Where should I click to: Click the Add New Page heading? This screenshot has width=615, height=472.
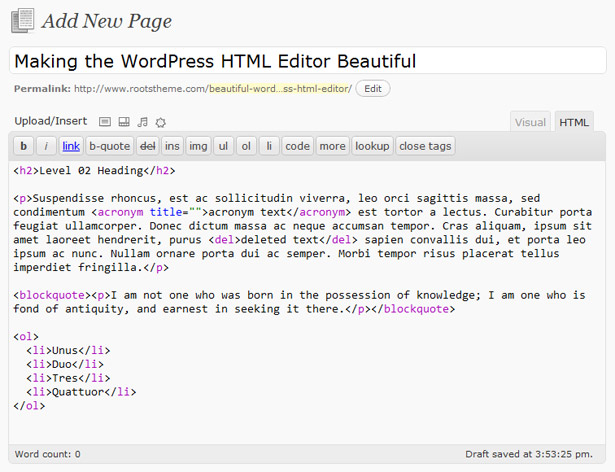(x=107, y=21)
